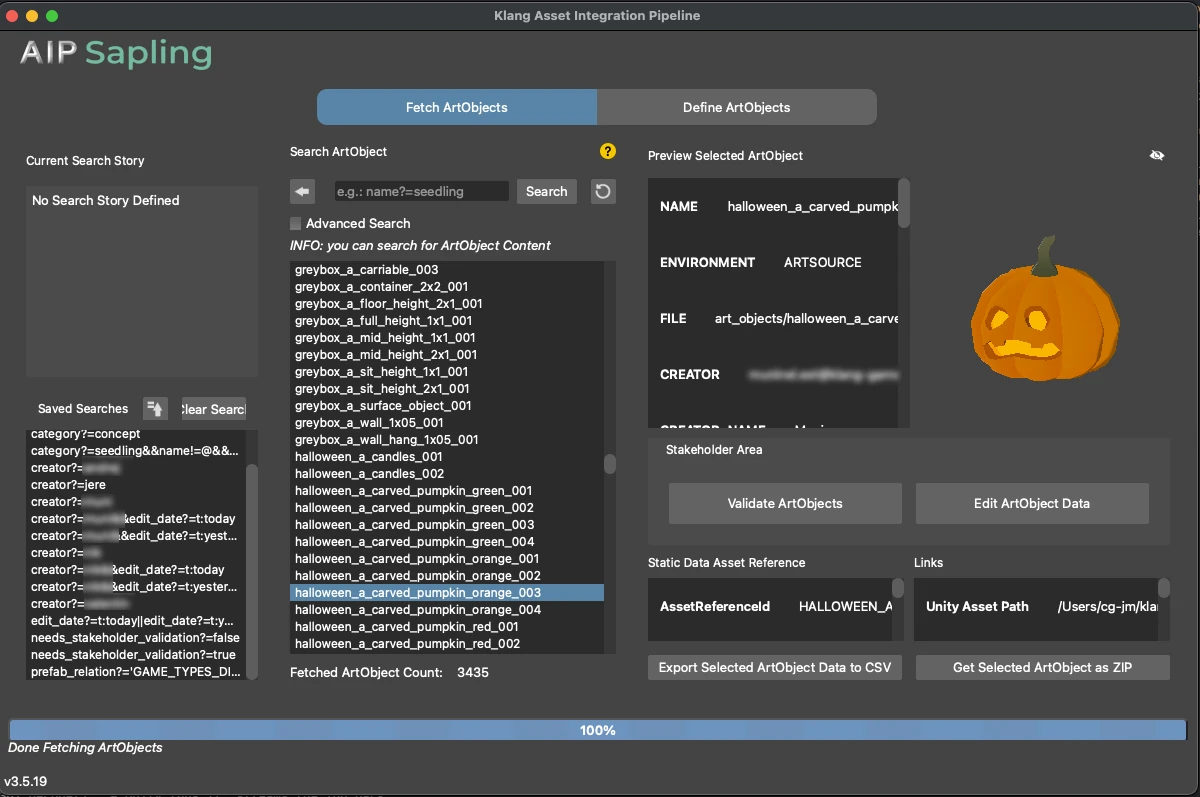Select halloween_a_carved_pumpkin_green_003

pos(447,525)
